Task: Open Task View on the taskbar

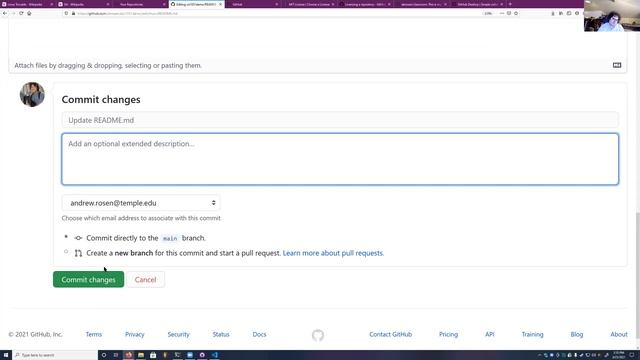Action: pos(116,355)
